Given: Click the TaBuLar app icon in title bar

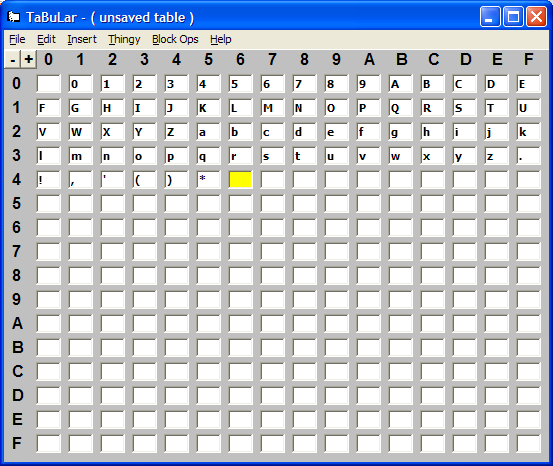Looking at the screenshot, I should click(14, 17).
